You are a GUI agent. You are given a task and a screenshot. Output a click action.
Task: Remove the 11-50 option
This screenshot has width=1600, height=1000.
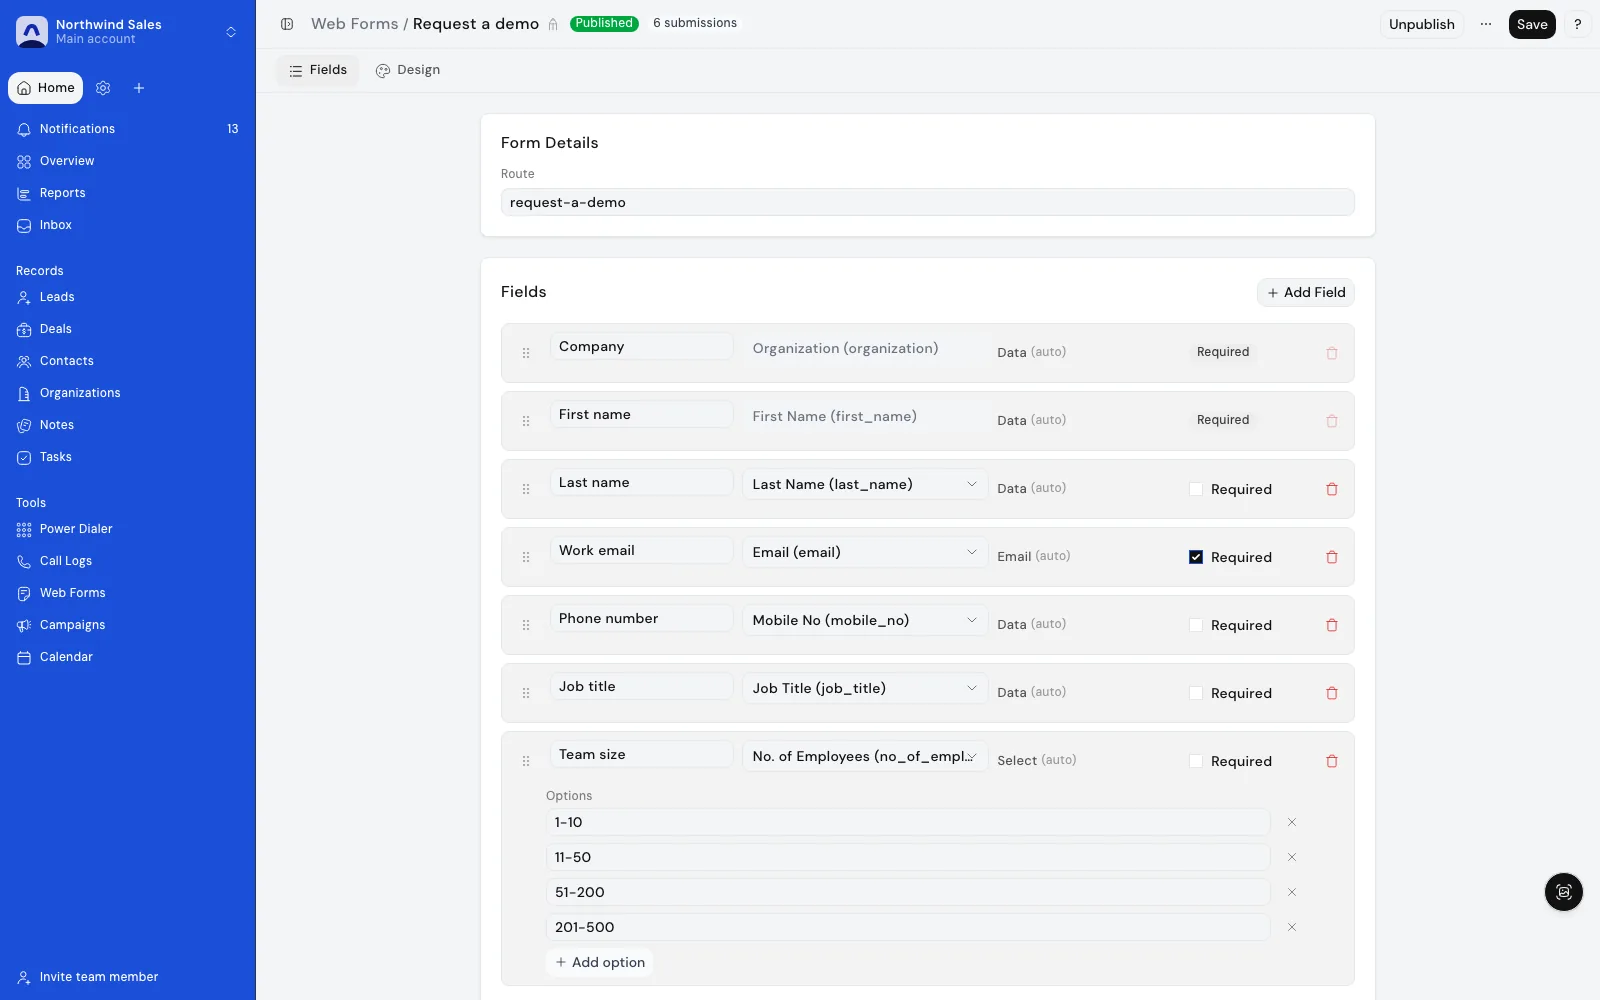click(1292, 857)
